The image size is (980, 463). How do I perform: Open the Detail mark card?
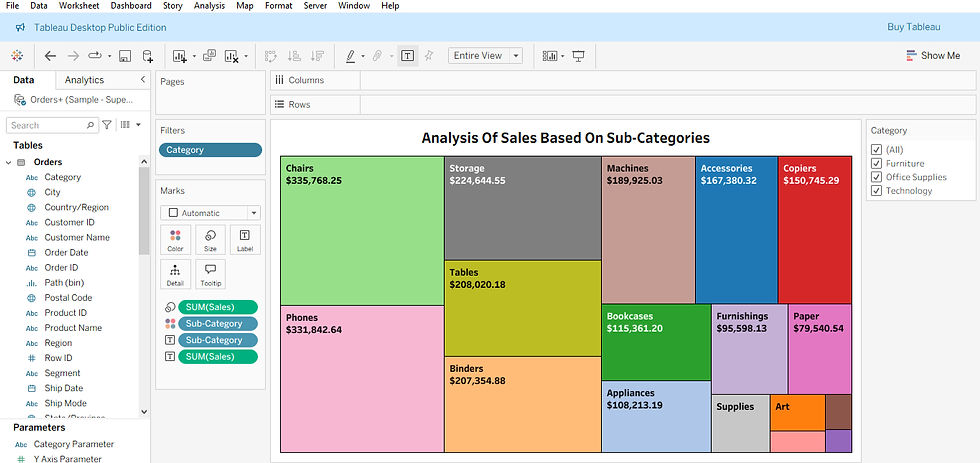pyautogui.click(x=176, y=274)
